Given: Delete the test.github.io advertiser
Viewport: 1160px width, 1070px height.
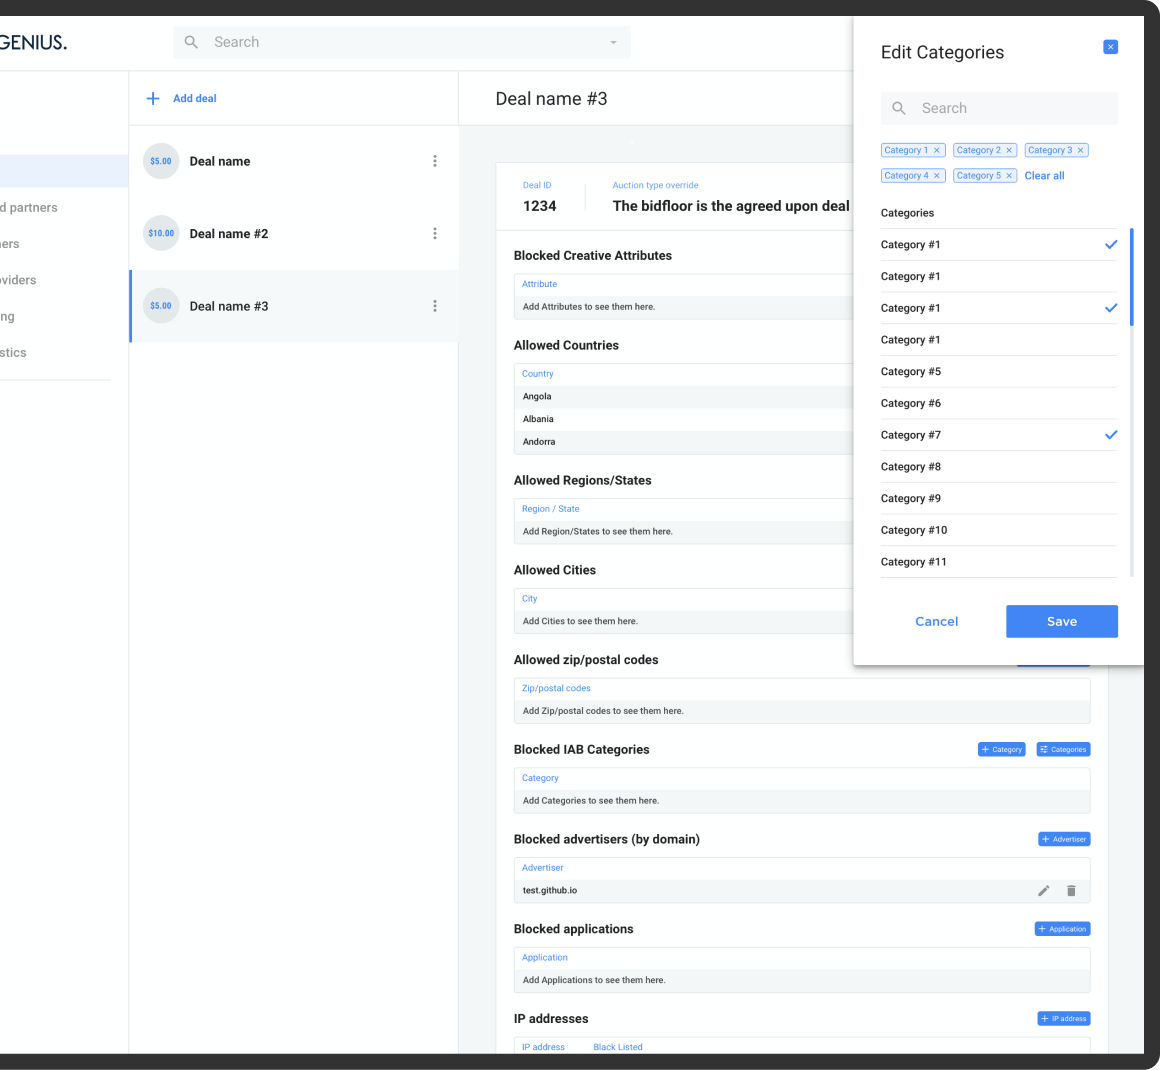Looking at the screenshot, I should click(x=1070, y=890).
